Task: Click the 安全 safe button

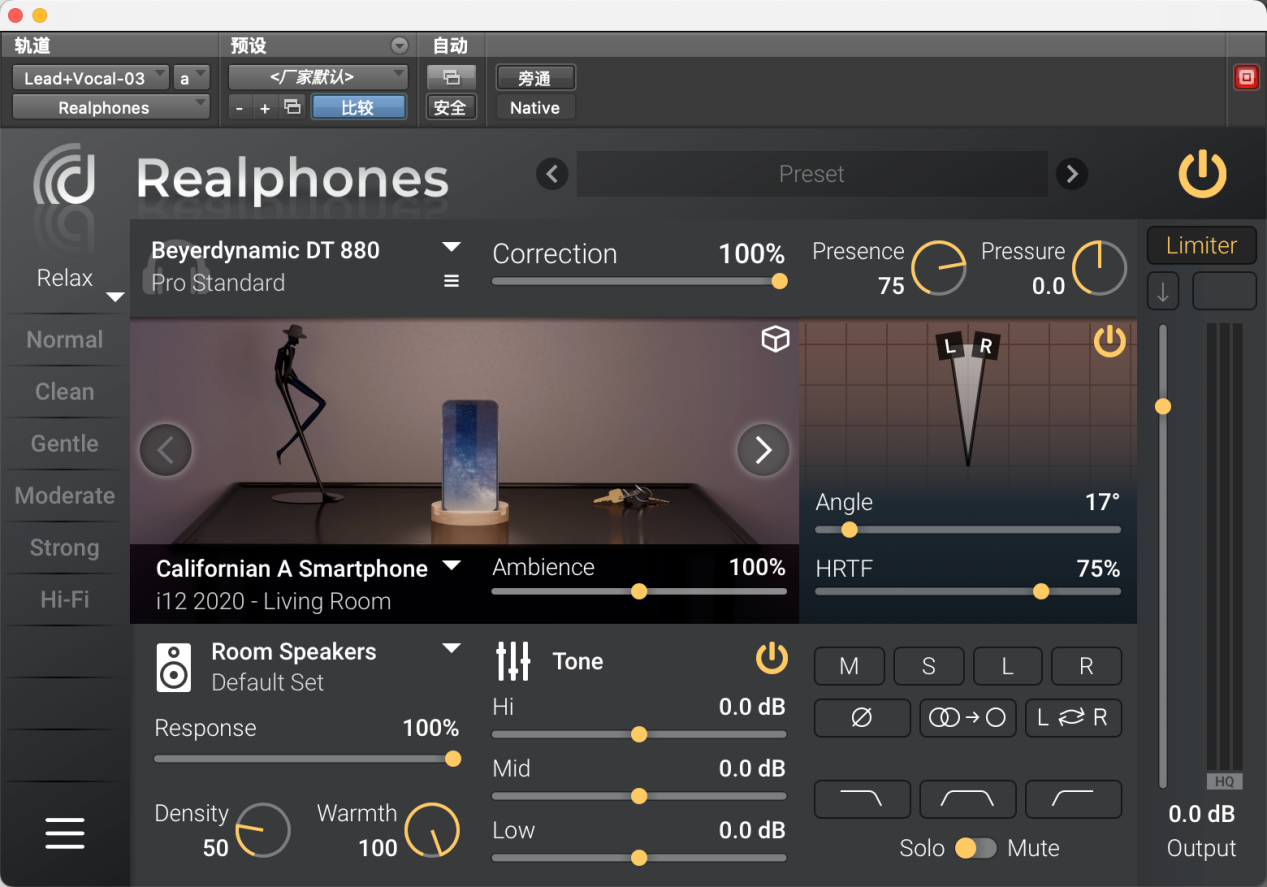Action: coord(450,108)
